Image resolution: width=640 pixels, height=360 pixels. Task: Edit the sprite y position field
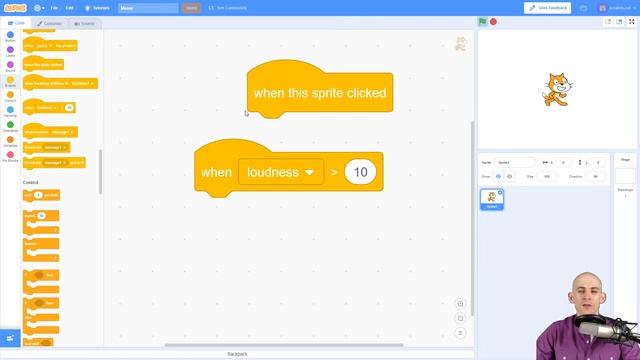pyautogui.click(x=598, y=162)
